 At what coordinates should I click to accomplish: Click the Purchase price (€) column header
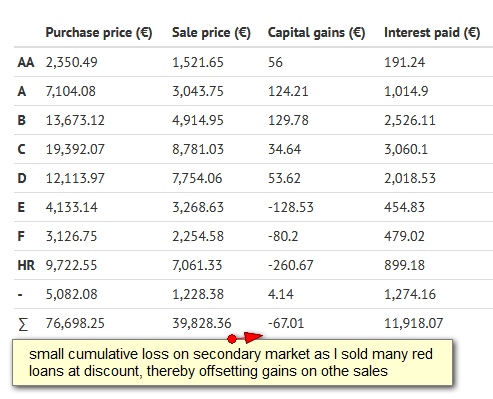click(99, 33)
